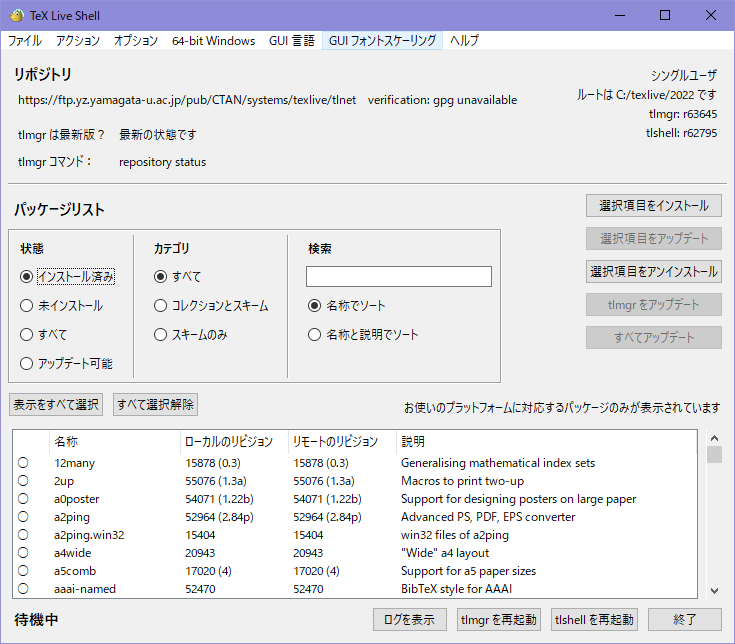Toggle selection mark for a4wide package
Image resolution: width=735 pixels, height=644 pixels.
[23, 553]
